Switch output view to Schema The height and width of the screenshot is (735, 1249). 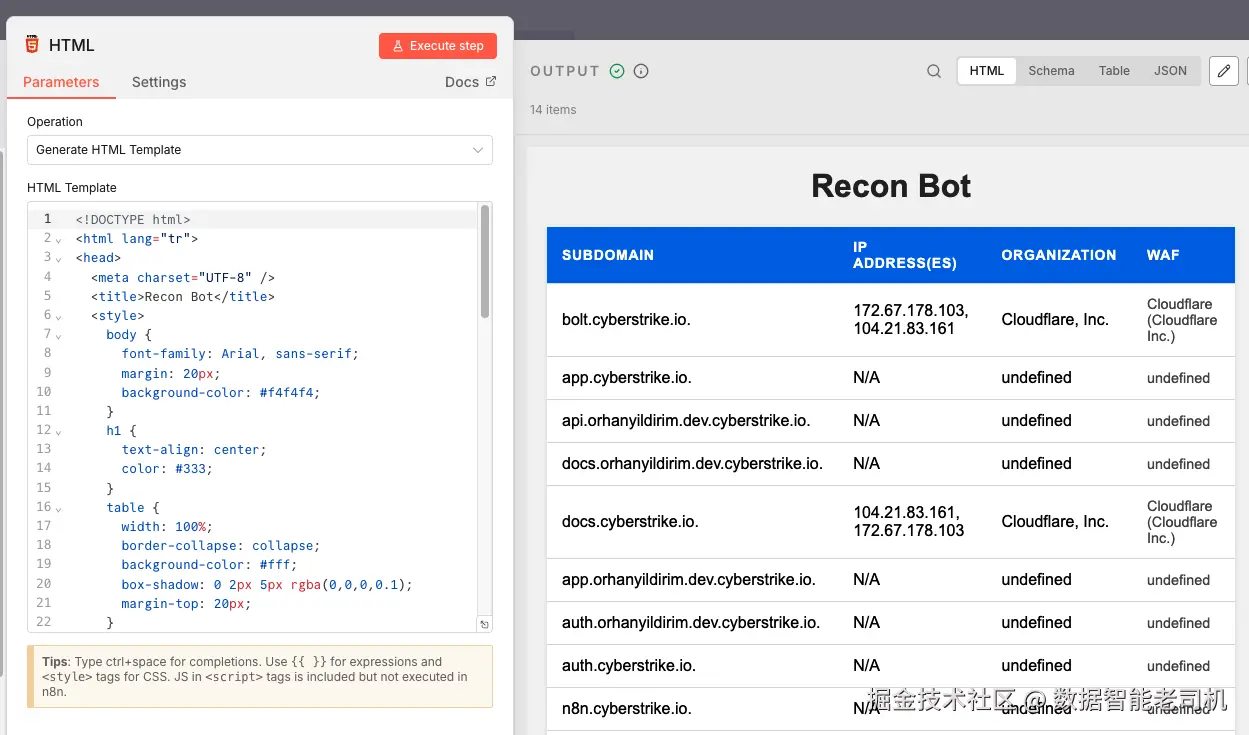(1051, 71)
